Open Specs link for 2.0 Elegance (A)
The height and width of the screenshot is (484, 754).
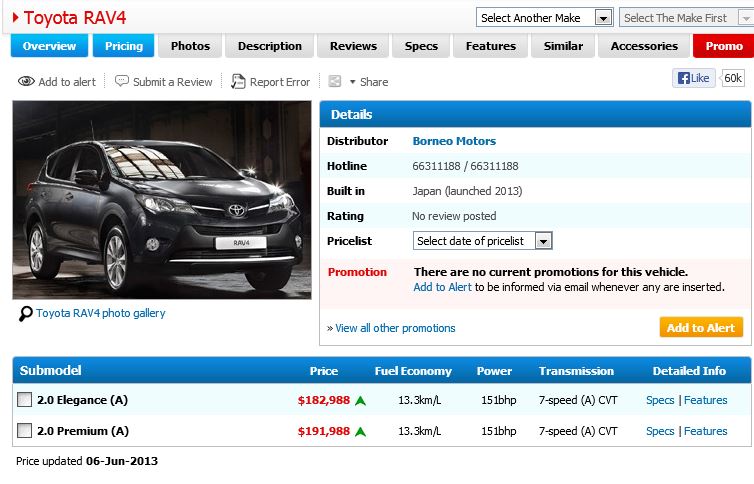pyautogui.click(x=660, y=400)
